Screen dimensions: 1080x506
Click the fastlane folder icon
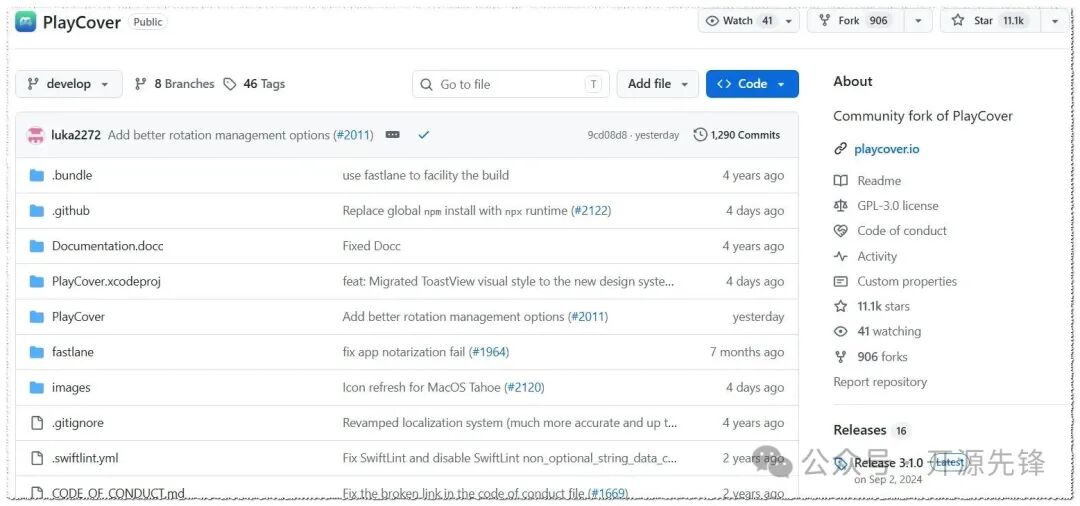coord(37,352)
